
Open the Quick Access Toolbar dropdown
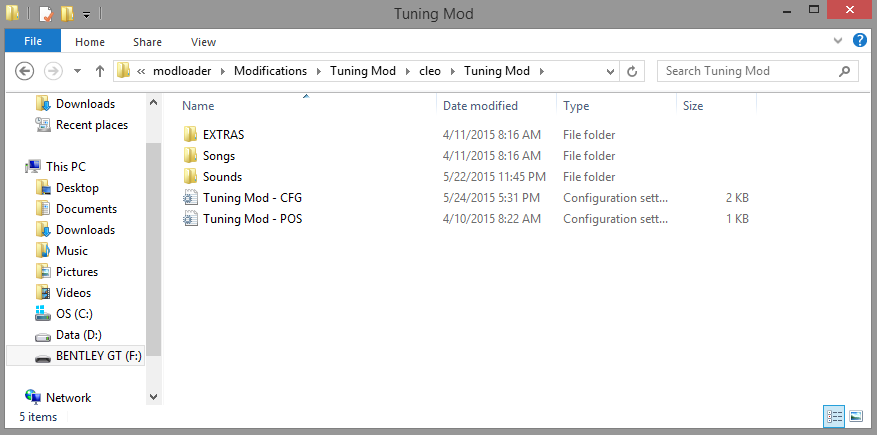[x=87, y=15]
